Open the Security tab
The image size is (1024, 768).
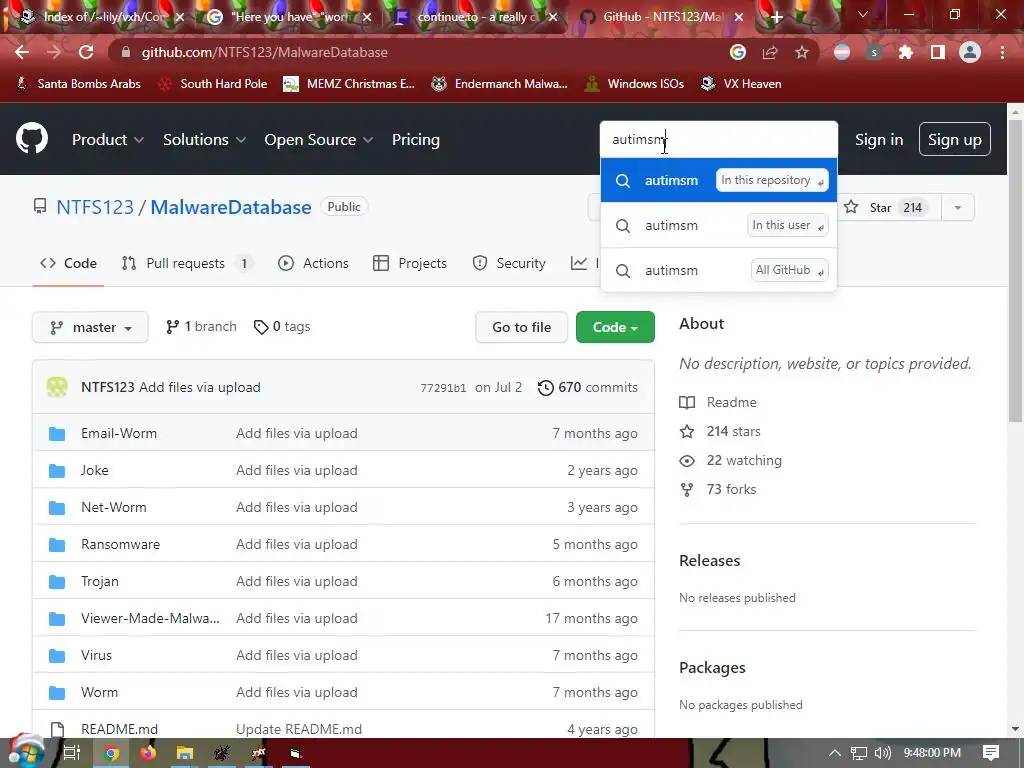[508, 263]
